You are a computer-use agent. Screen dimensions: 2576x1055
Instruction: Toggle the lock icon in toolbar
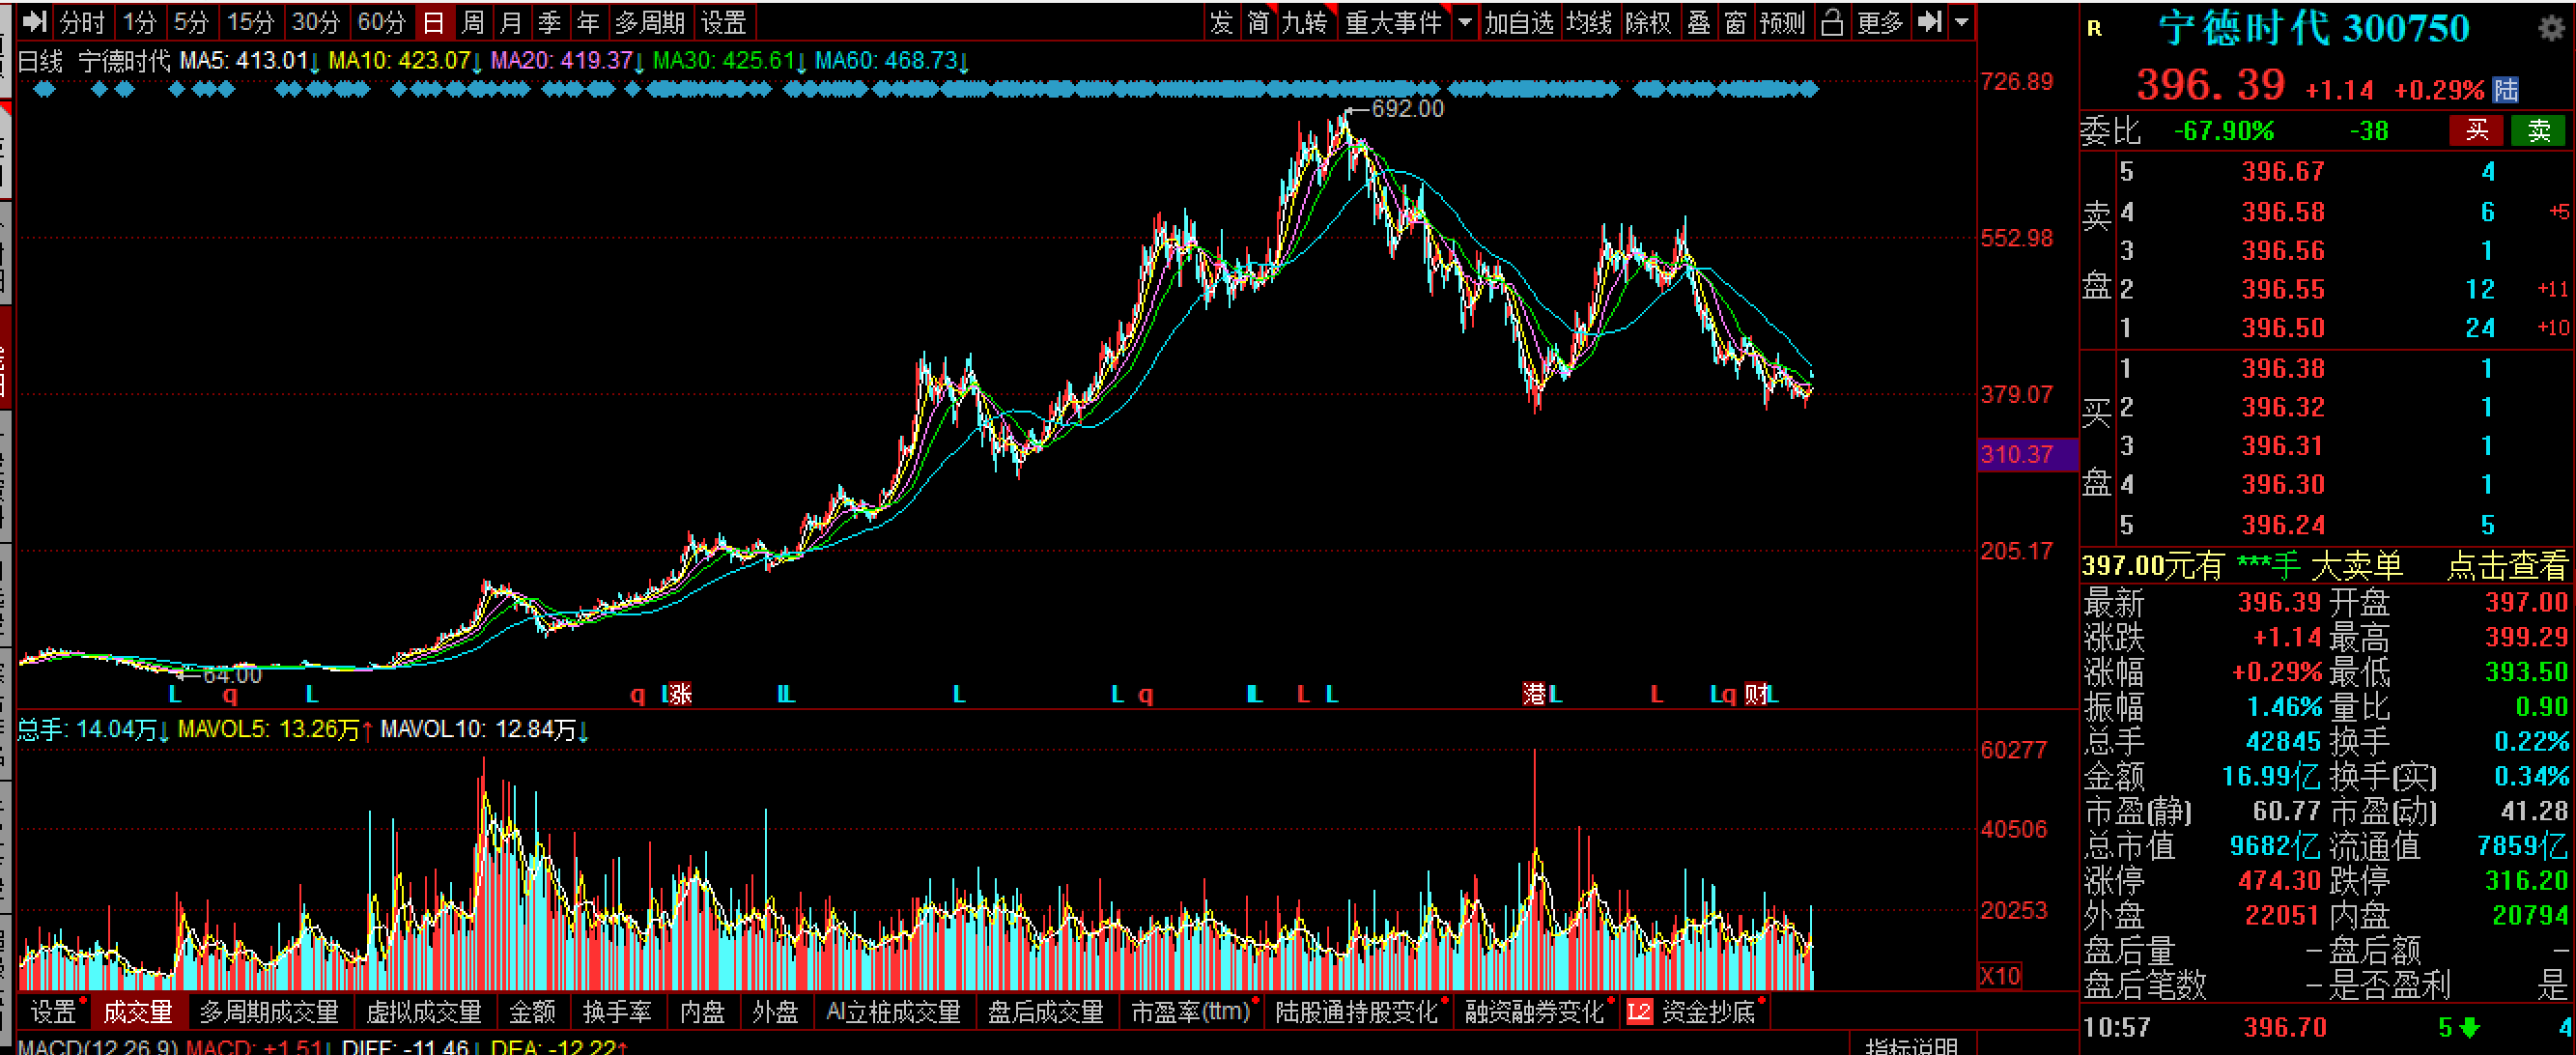pyautogui.click(x=1832, y=22)
